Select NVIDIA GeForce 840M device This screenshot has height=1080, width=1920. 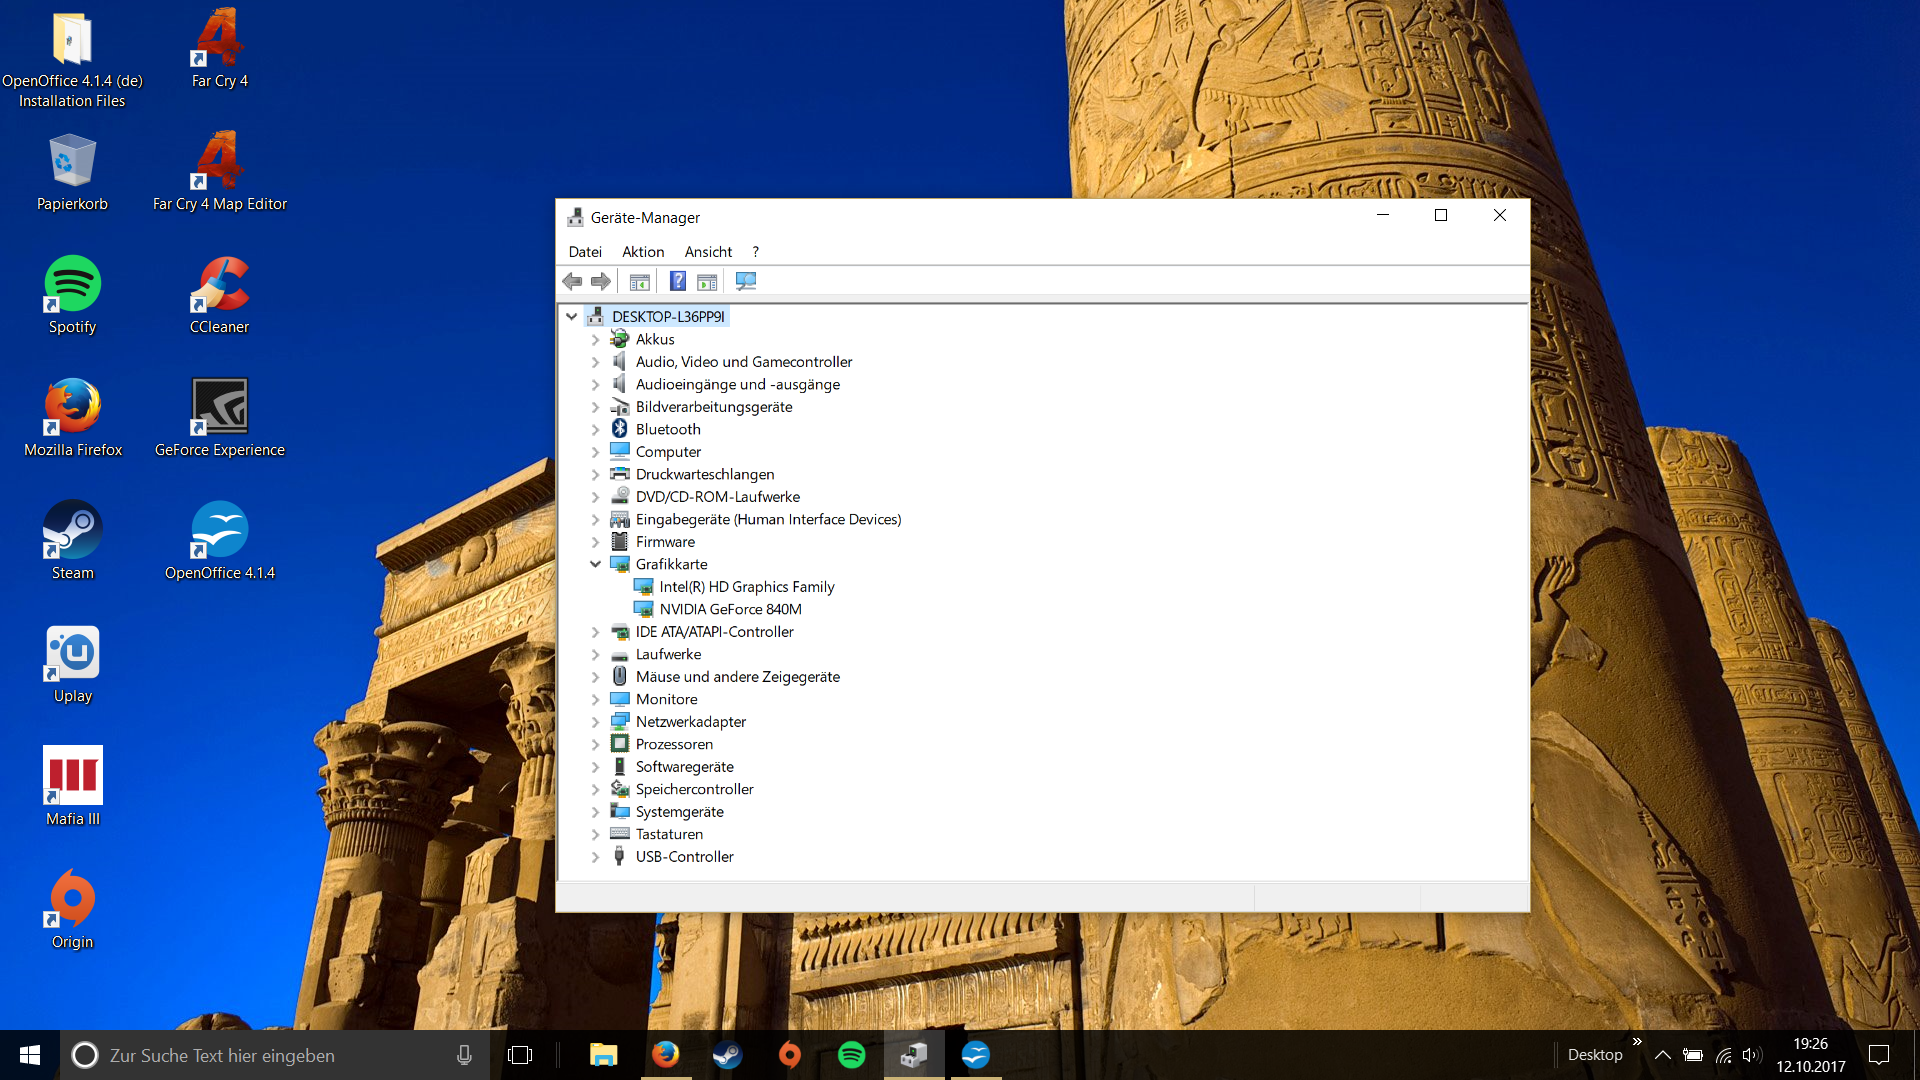click(730, 609)
